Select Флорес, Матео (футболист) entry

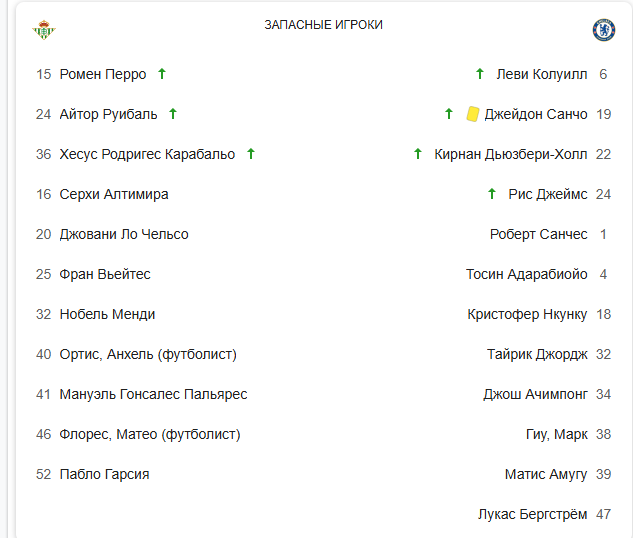[150, 434]
